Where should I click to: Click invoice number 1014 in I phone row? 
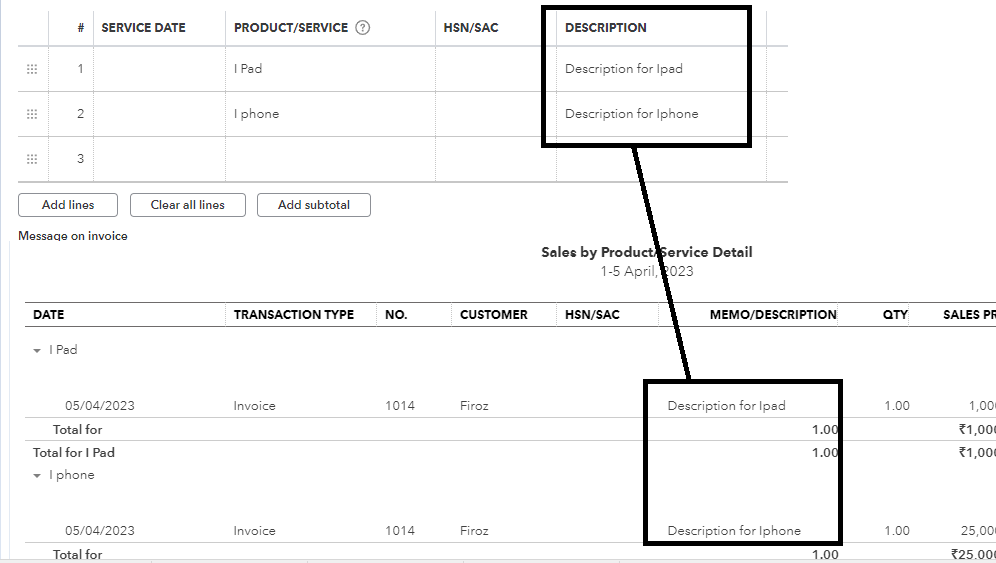400,531
